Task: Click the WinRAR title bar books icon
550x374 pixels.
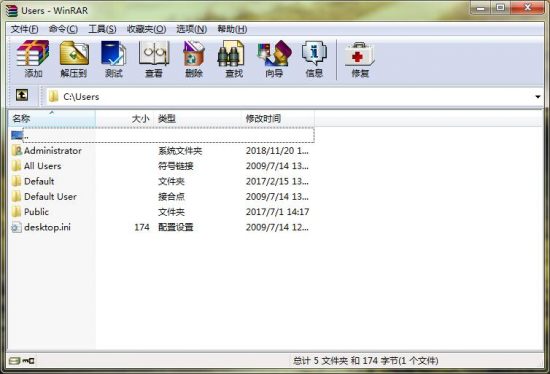Action: tap(12, 11)
